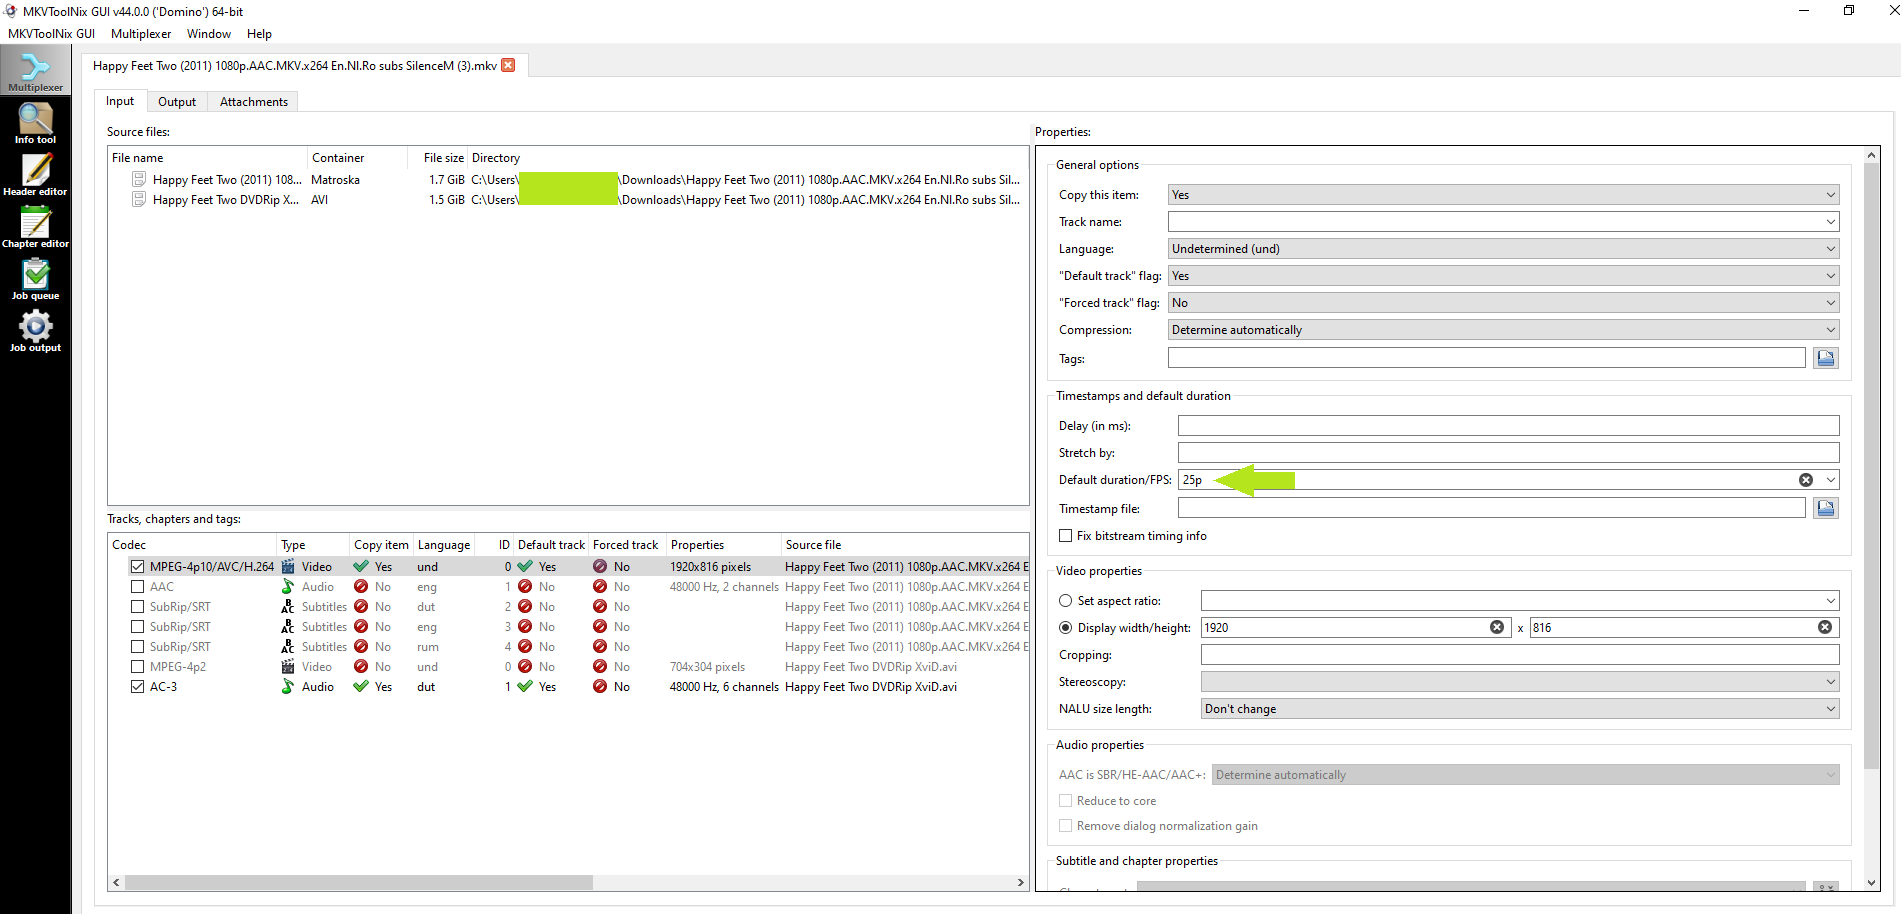Viewport: 1901px width, 914px height.
Task: Click the forced track icon of H.264 track
Action: (x=600, y=566)
